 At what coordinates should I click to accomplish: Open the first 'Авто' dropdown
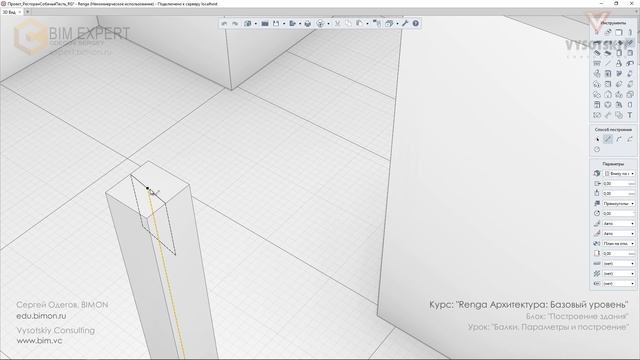point(619,223)
